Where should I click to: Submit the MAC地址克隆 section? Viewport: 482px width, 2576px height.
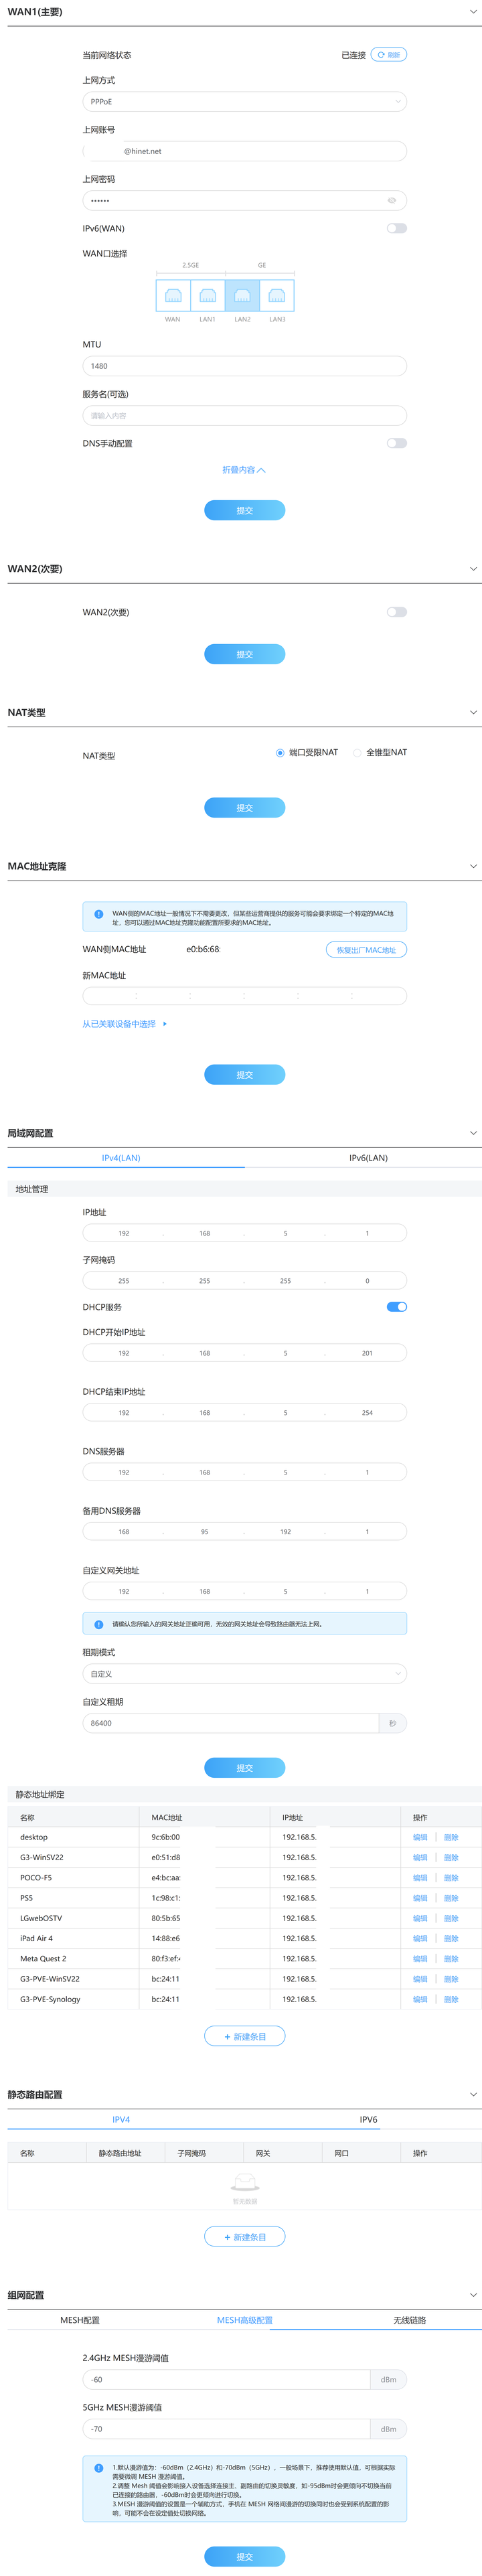pyautogui.click(x=244, y=1075)
